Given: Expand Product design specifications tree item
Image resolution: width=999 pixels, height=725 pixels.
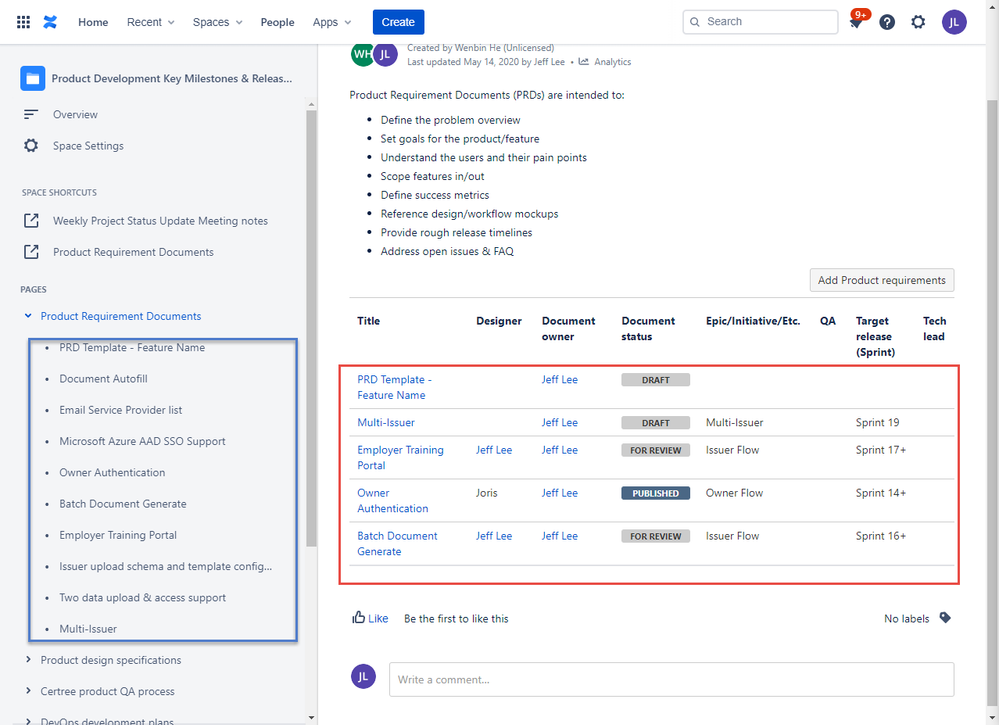Looking at the screenshot, I should click(28, 660).
